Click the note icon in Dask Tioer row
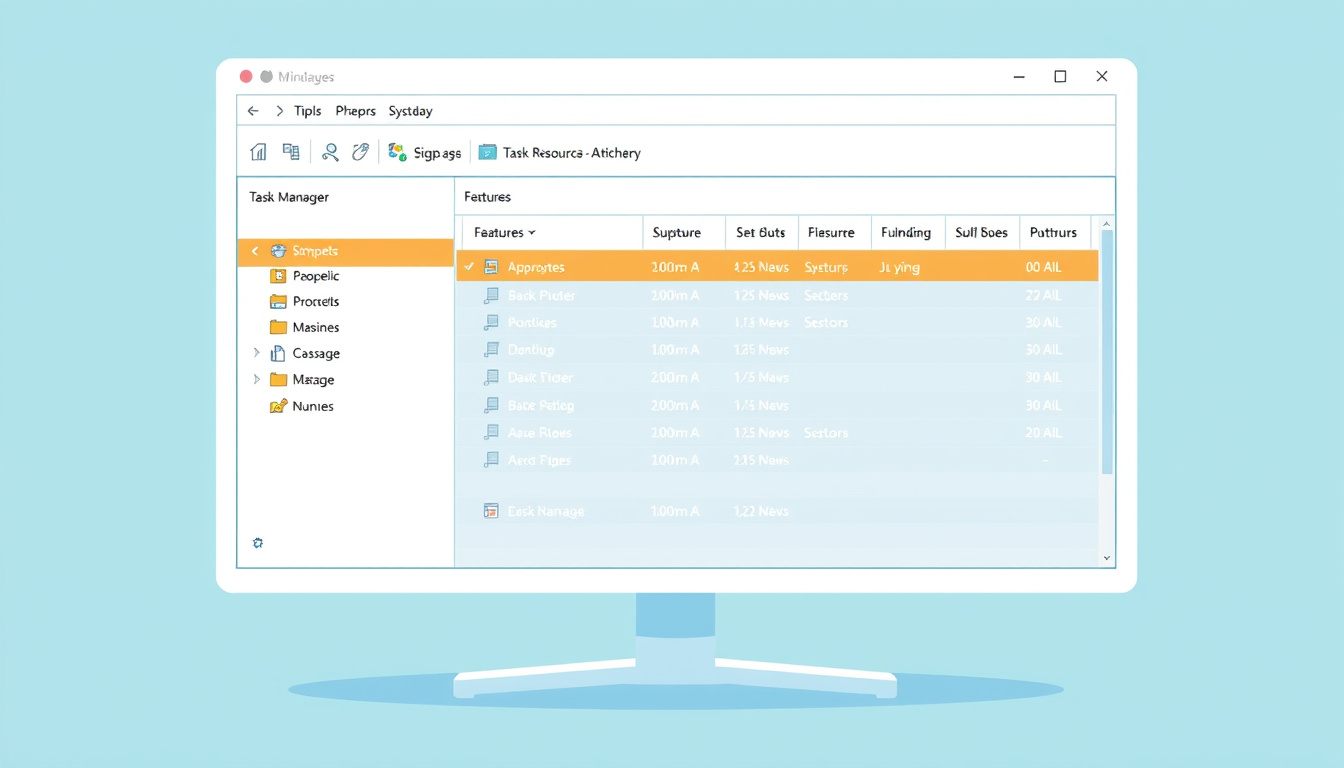 click(x=491, y=377)
